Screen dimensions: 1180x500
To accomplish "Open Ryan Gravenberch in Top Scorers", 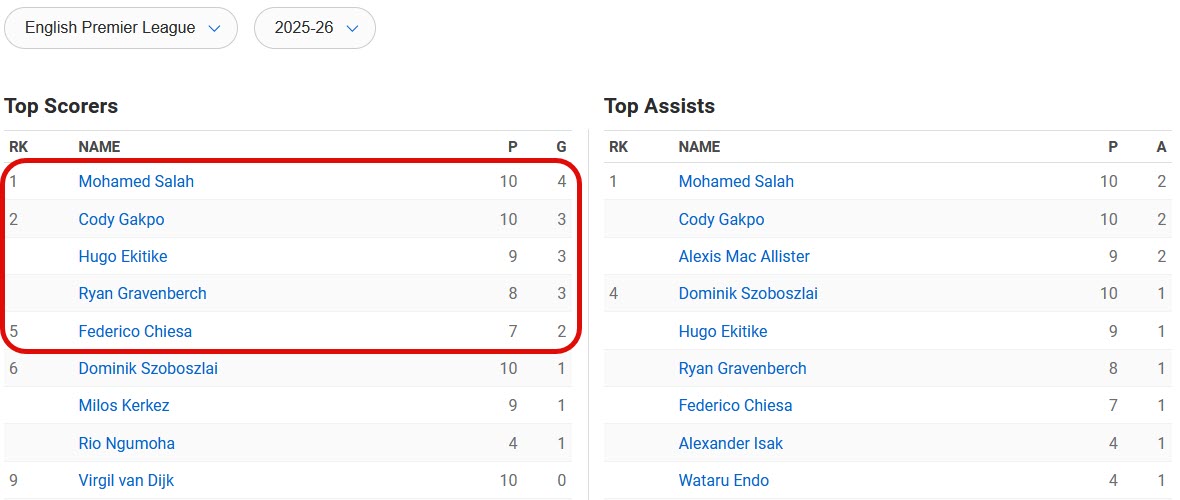I will (x=142, y=294).
